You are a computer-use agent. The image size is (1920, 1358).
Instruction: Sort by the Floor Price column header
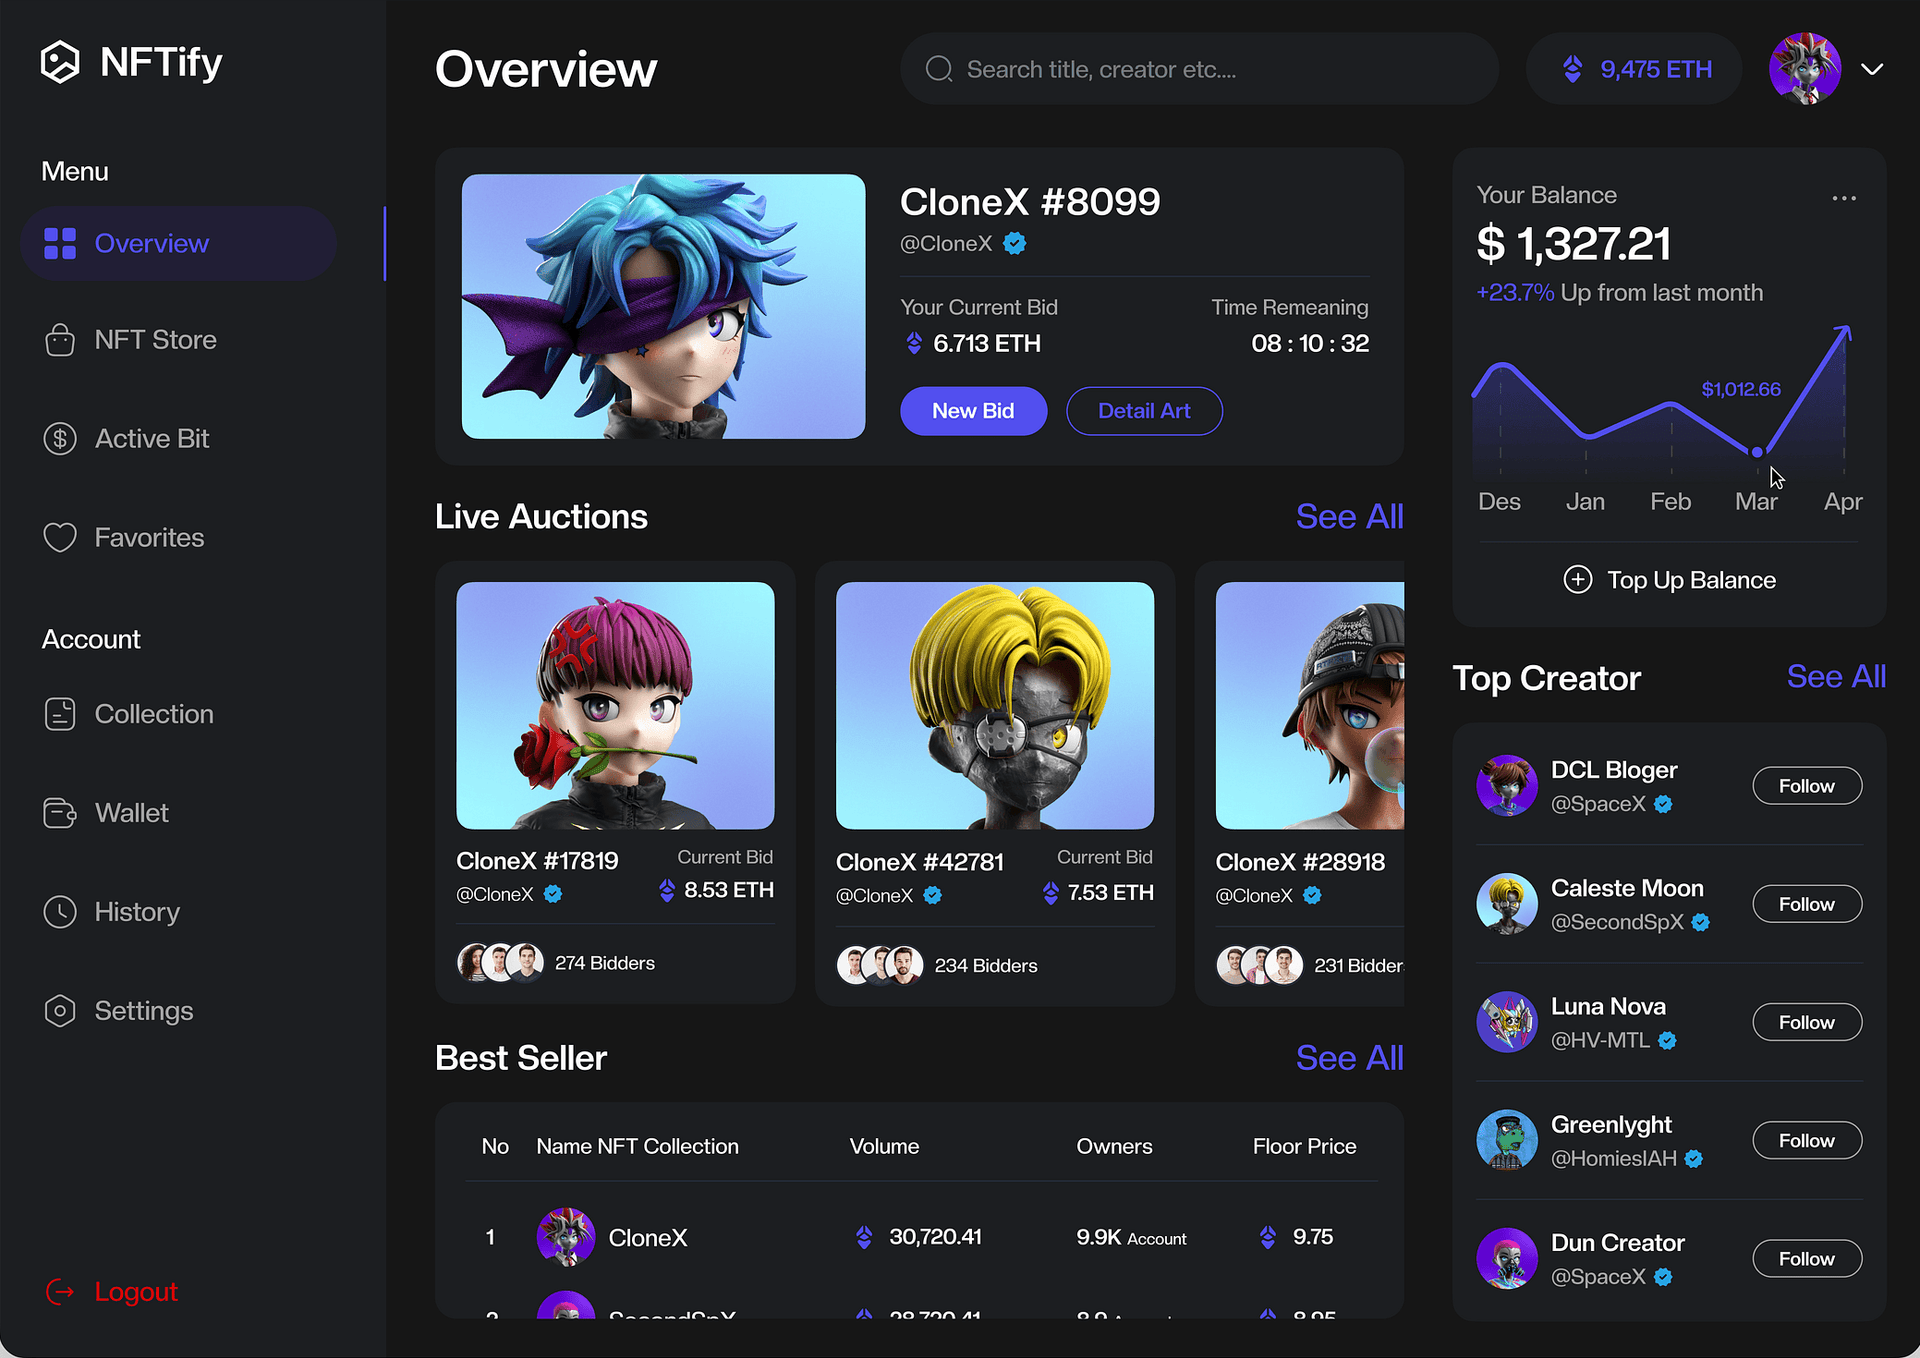coord(1304,1146)
